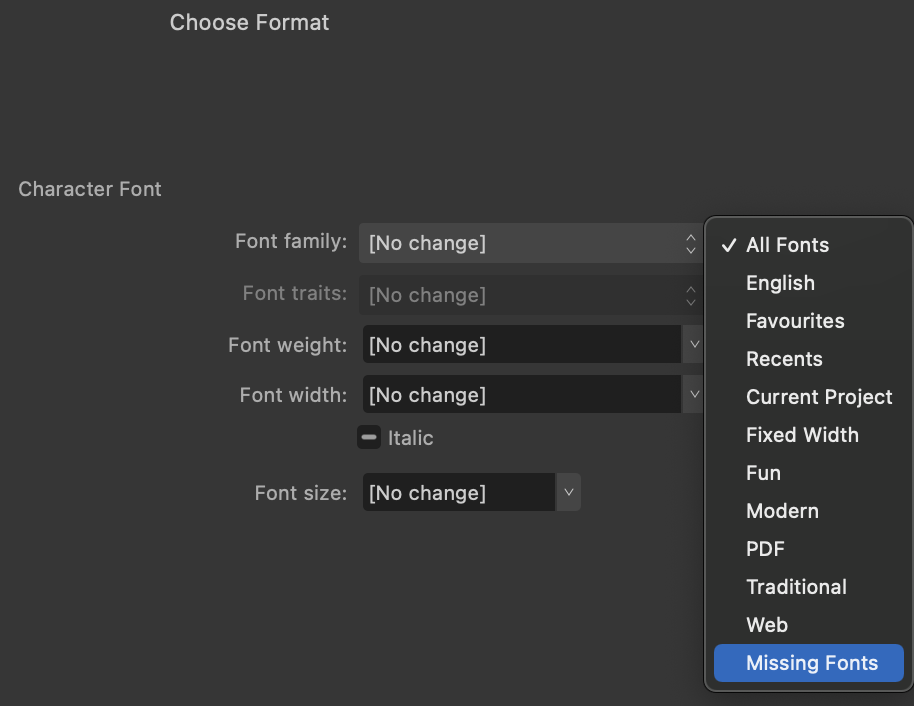This screenshot has width=914, height=706.
Task: Open the Font family dropdown steppers
Action: 690,243
